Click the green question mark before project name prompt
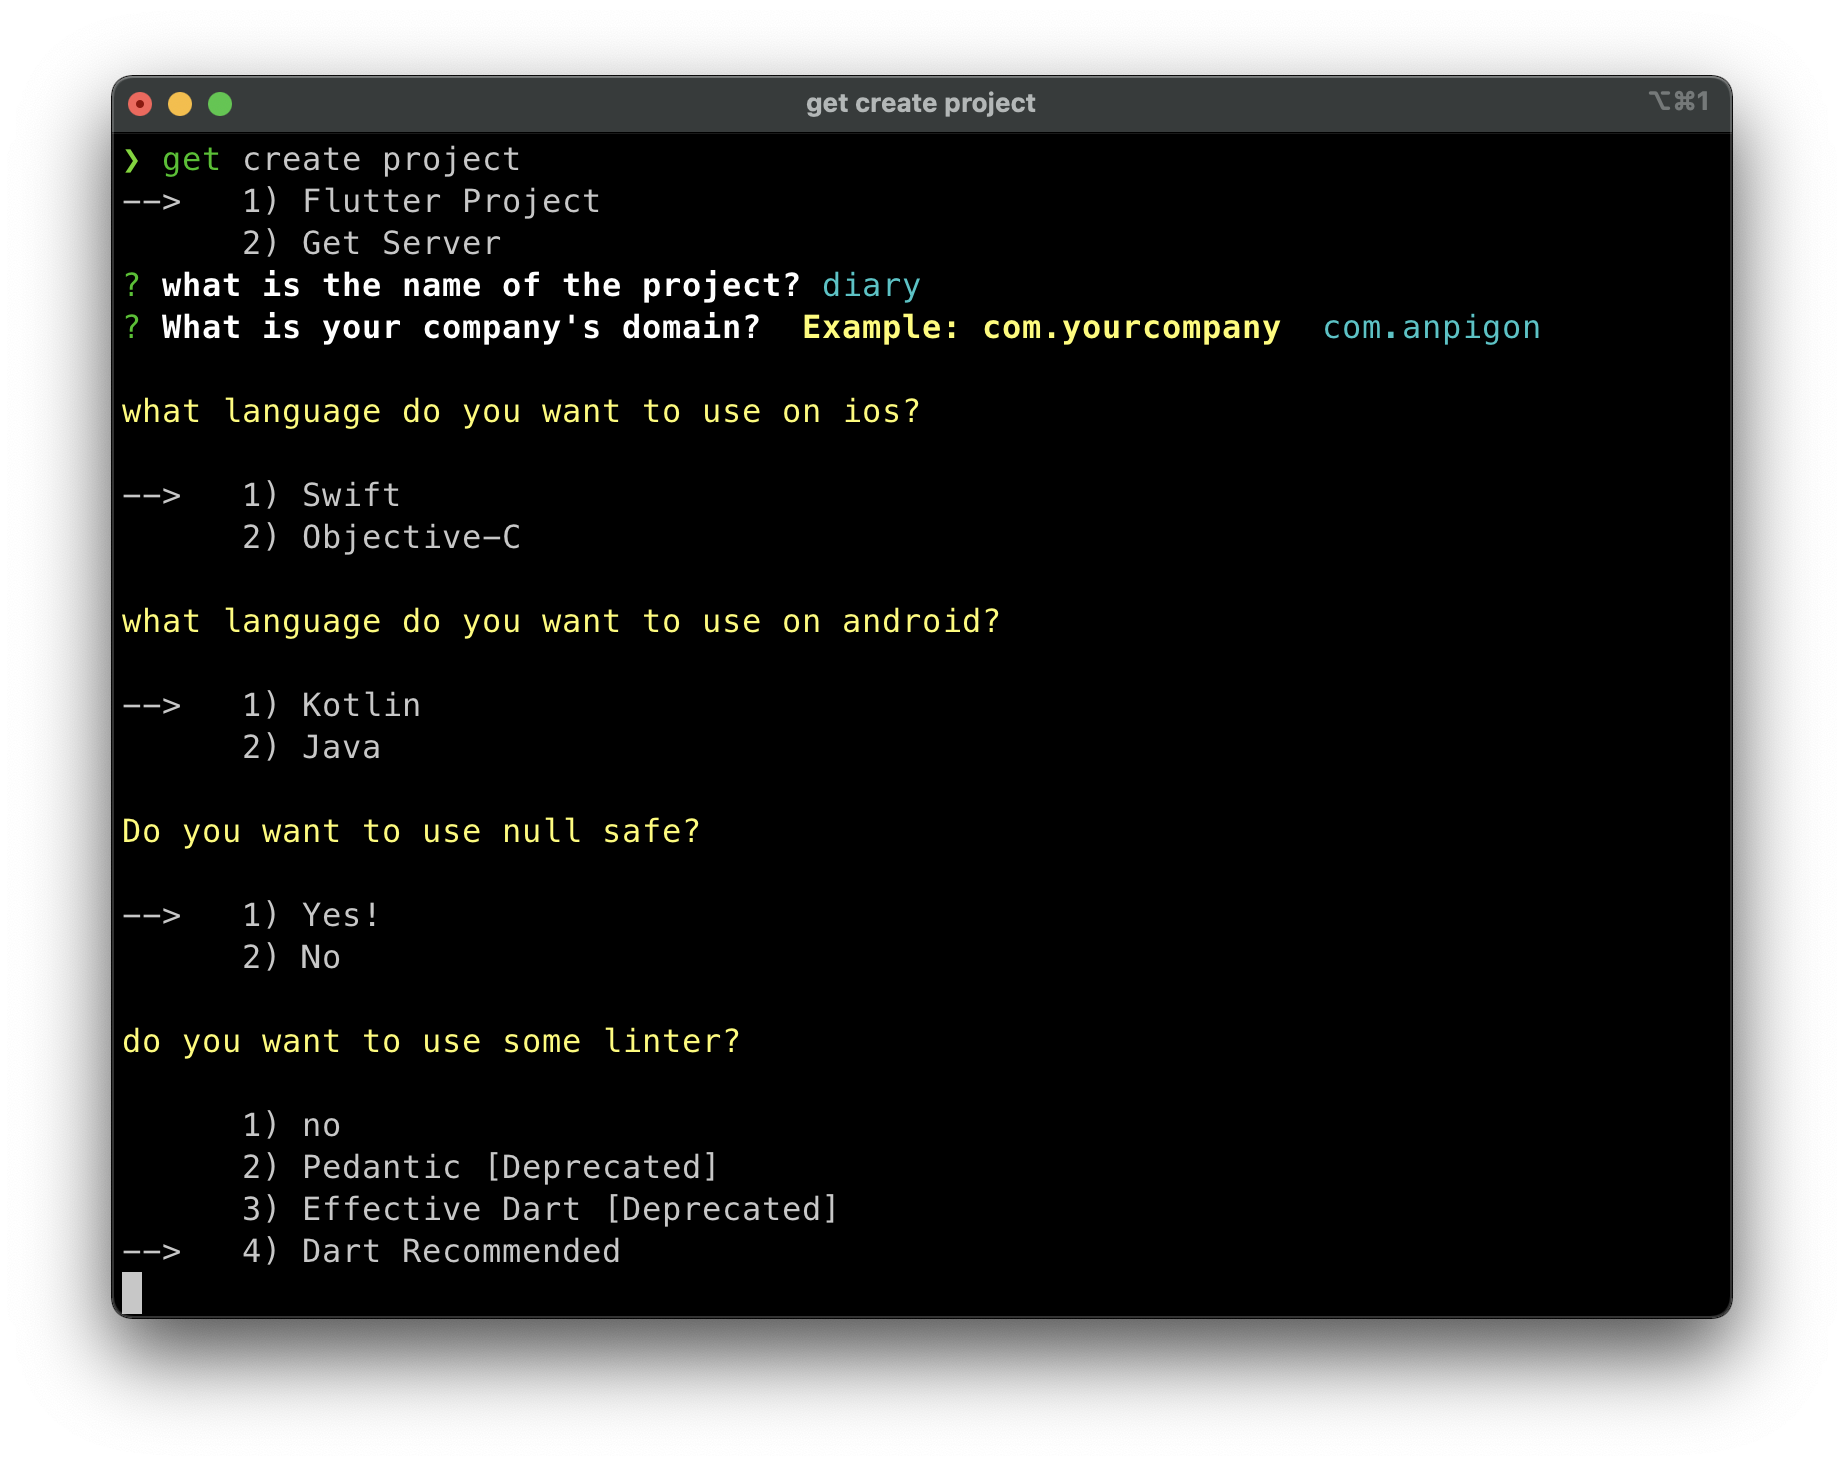The width and height of the screenshot is (1844, 1466). 132,286
